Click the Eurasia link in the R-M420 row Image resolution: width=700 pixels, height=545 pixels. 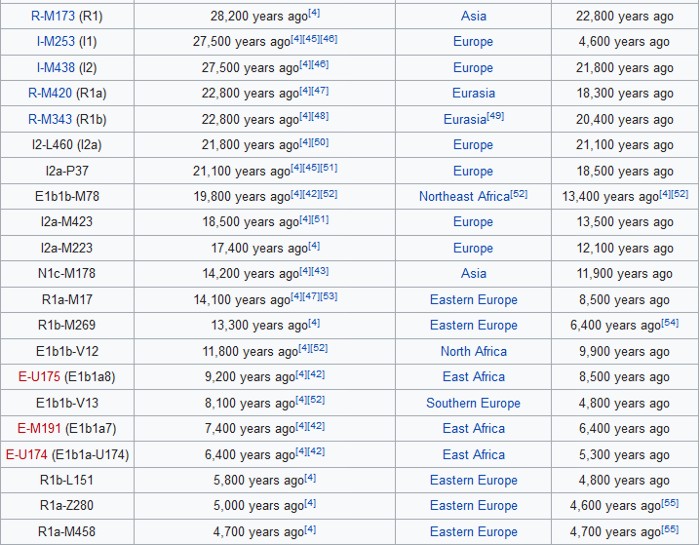click(x=473, y=93)
